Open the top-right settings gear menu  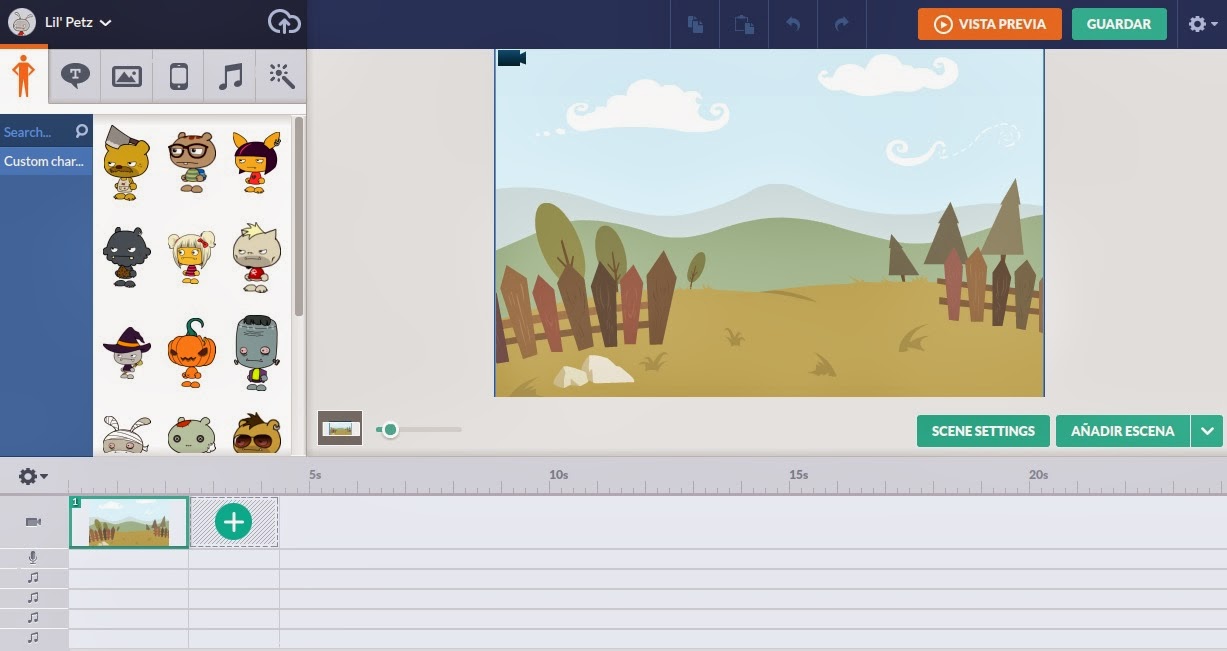click(1199, 24)
